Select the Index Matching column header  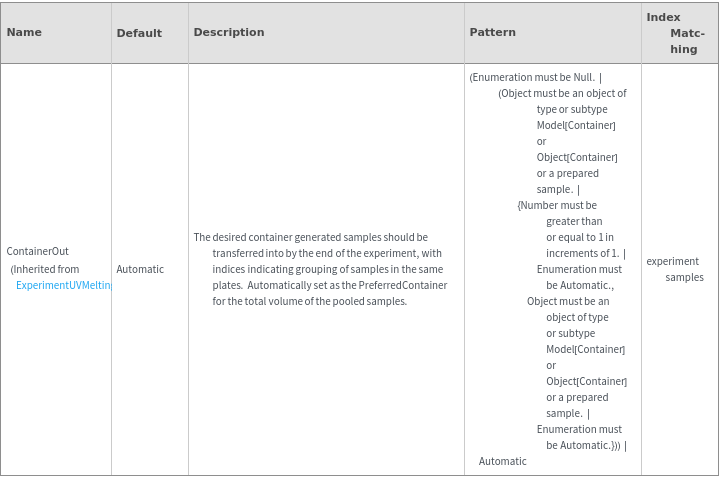pos(678,33)
